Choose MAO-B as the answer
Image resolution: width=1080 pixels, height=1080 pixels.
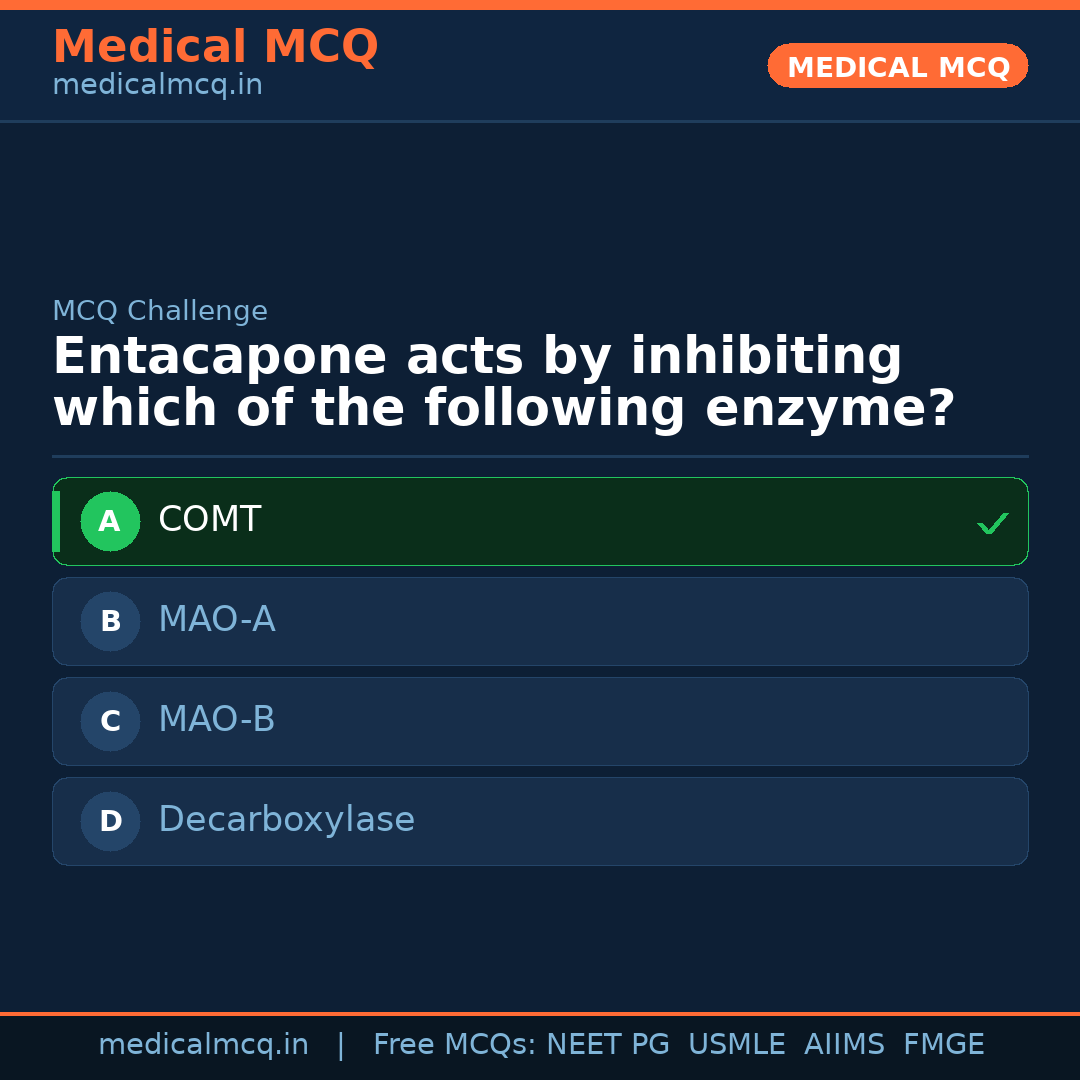(217, 720)
